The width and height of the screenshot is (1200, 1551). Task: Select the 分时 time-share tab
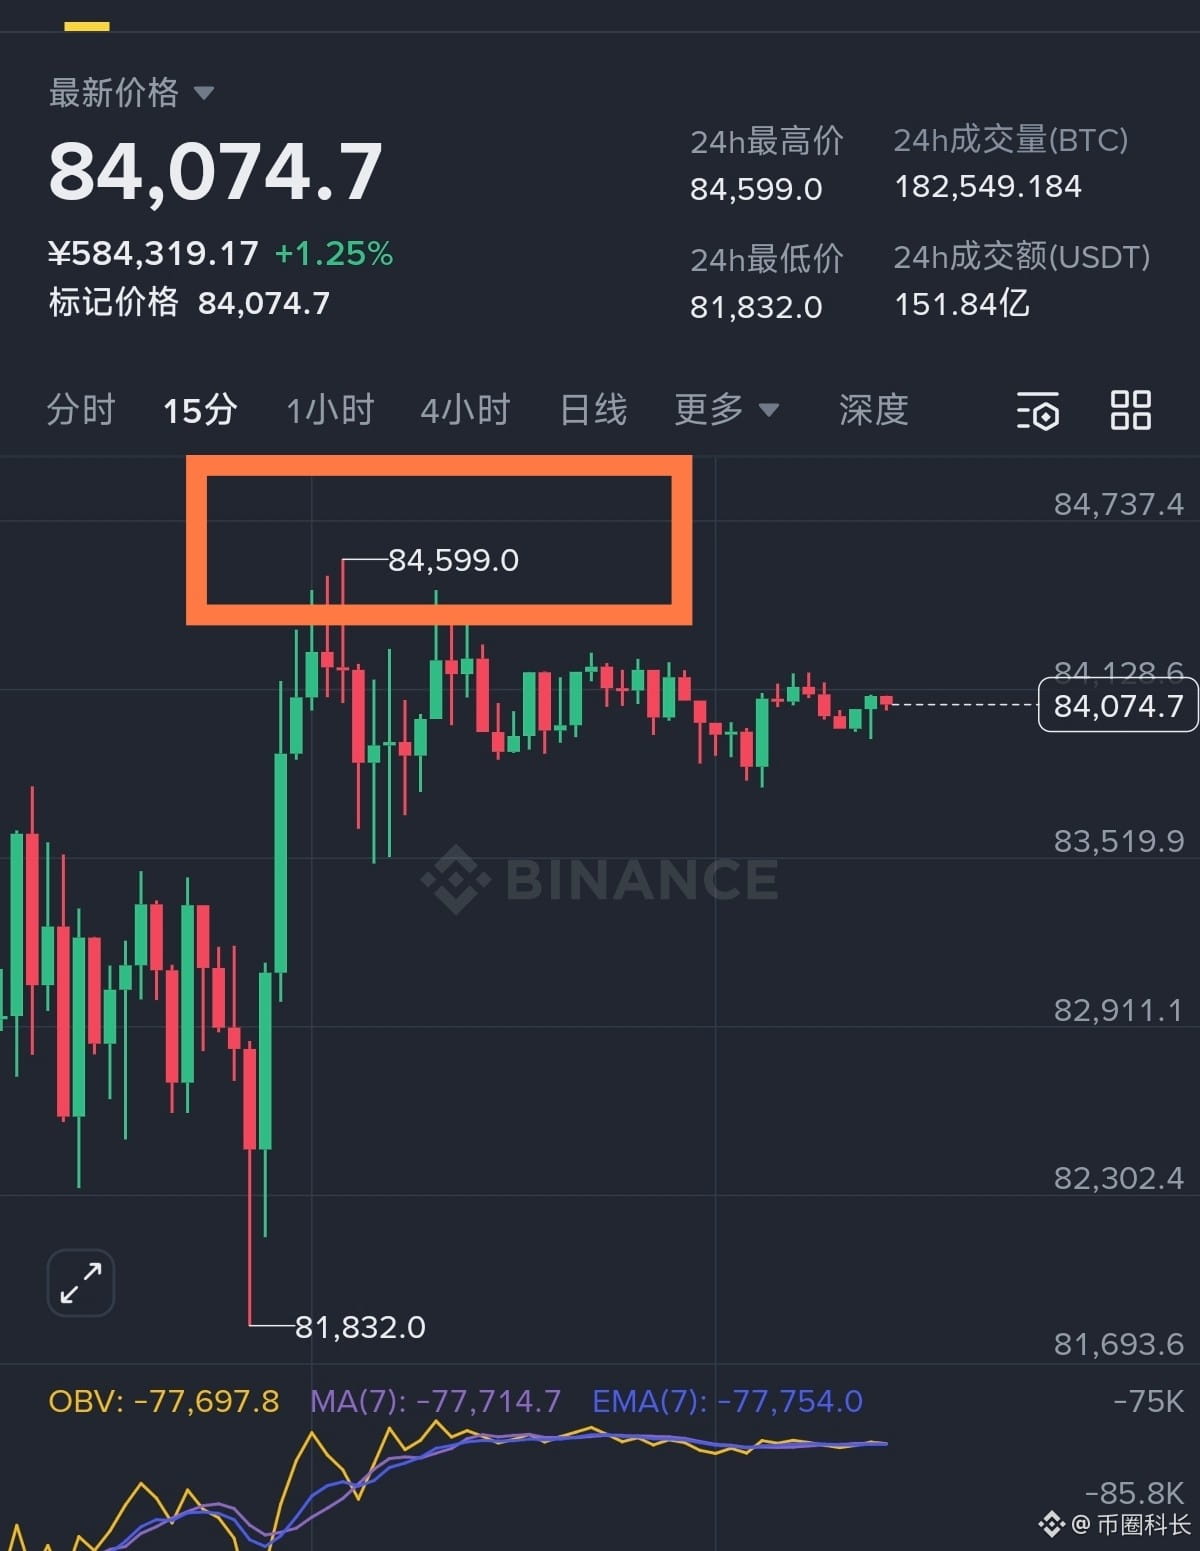point(81,410)
